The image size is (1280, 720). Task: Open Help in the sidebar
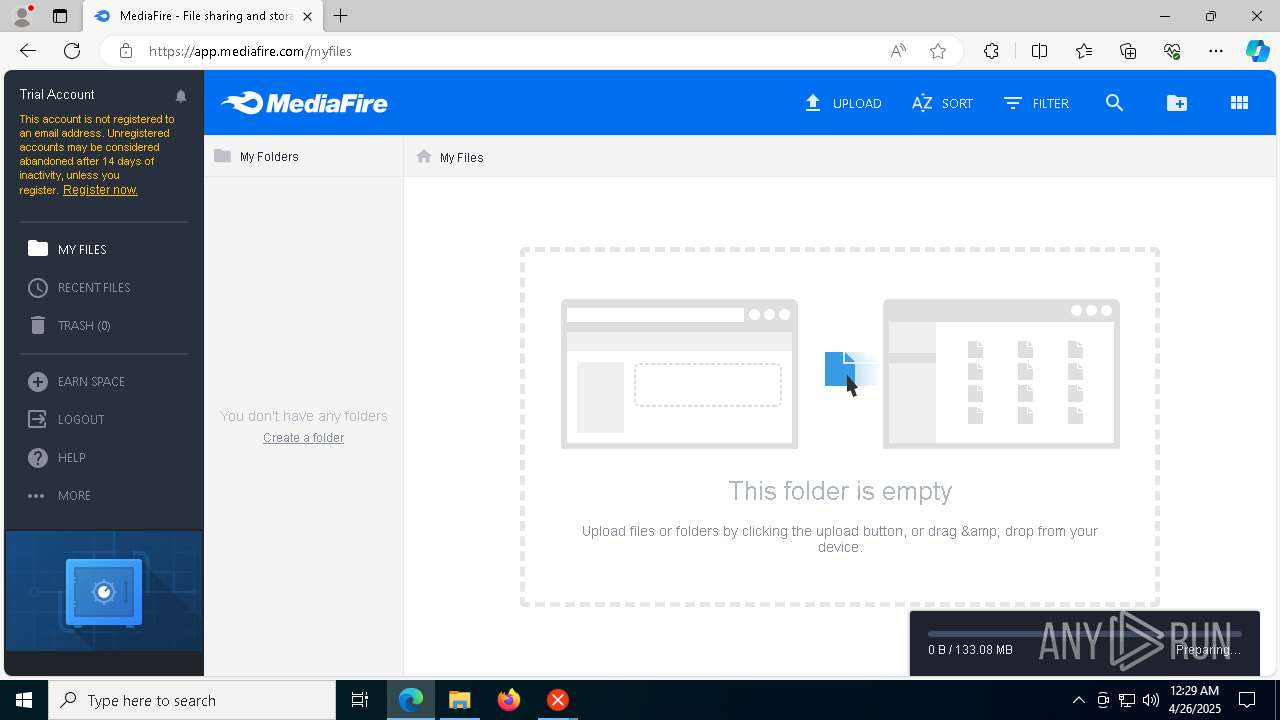[x=57, y=457]
